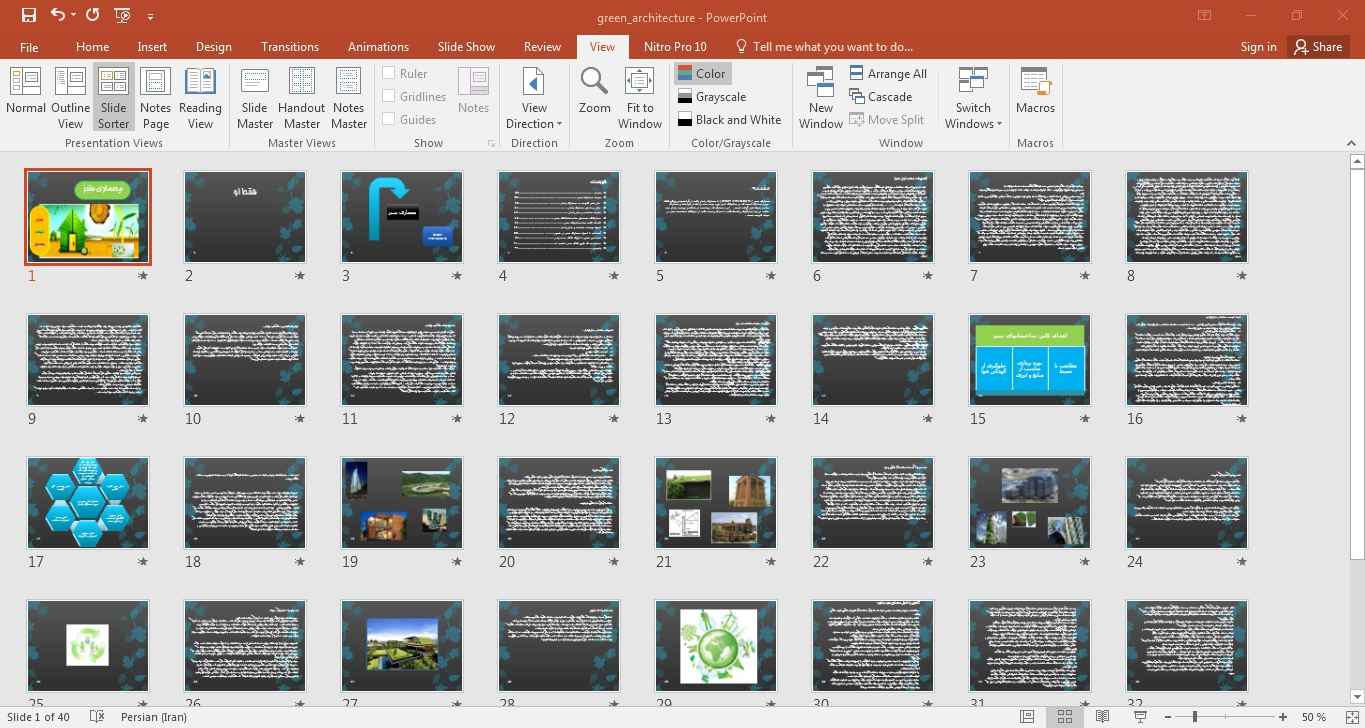Screen dimensions: 1365x728
Task: Select slide 15 thumbnail
Action: (1029, 360)
